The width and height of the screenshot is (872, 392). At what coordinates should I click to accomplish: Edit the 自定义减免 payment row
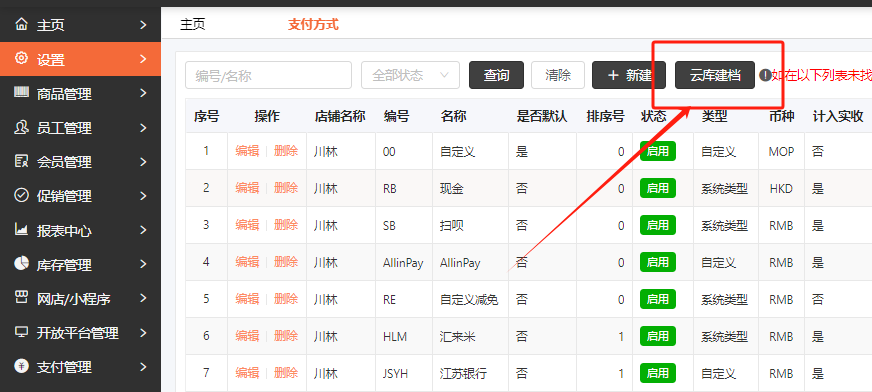tap(247, 299)
